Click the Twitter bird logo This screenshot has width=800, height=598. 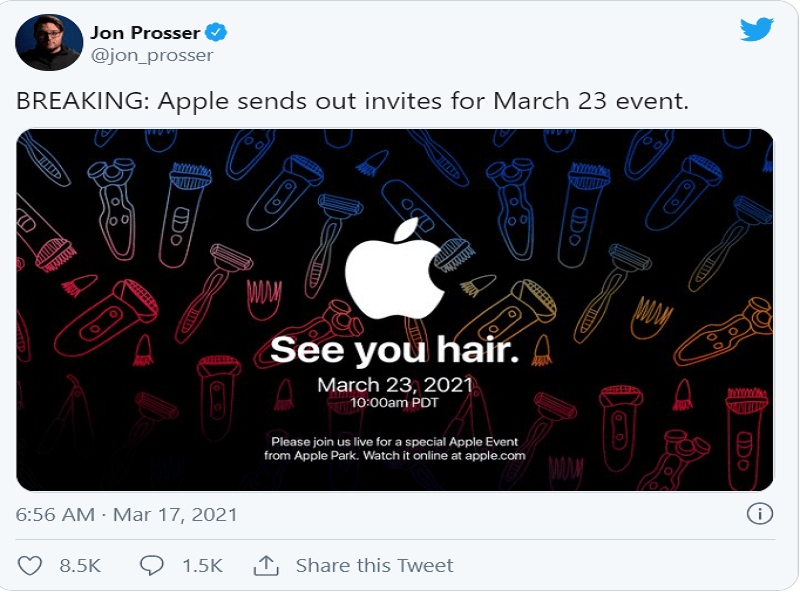click(756, 30)
